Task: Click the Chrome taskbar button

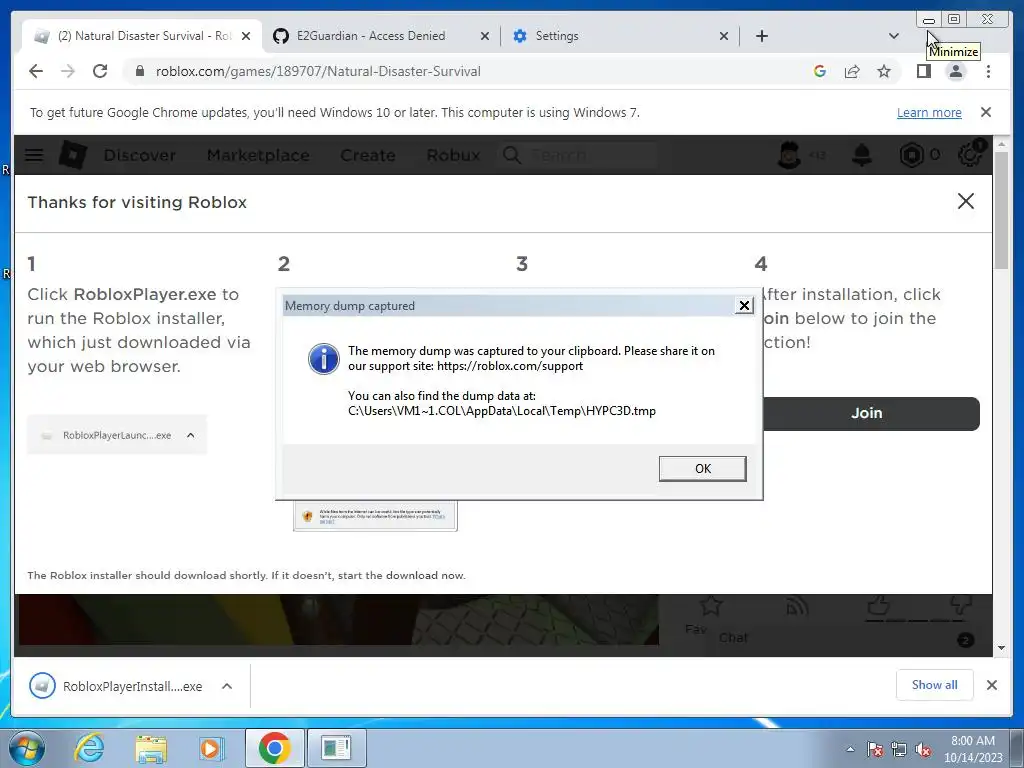Action: coord(274,748)
